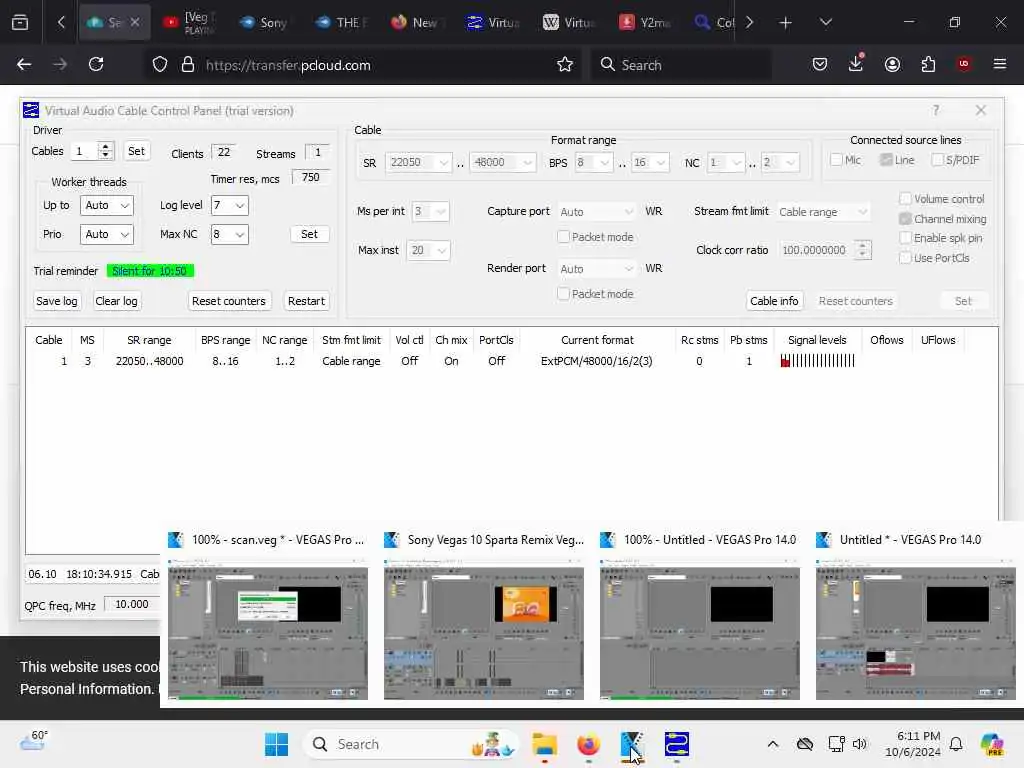The width and height of the screenshot is (1024, 768).
Task: Open the SR minimum 22050 dropdown
Action: pos(419,162)
